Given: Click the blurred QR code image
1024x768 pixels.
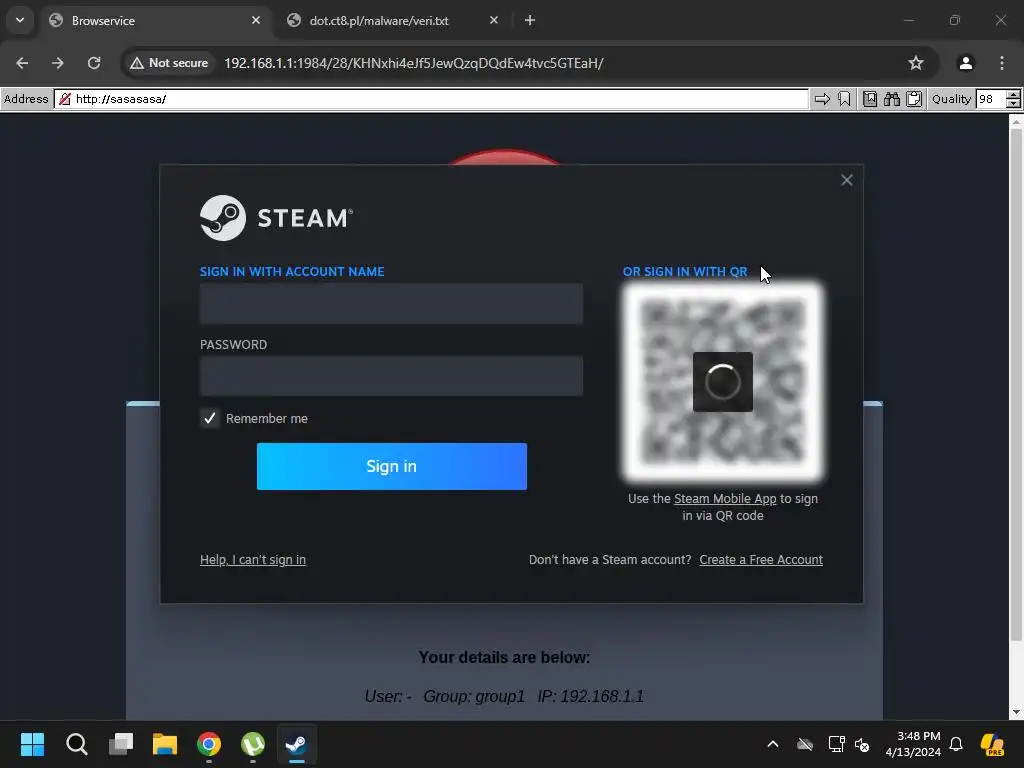Looking at the screenshot, I should point(723,382).
